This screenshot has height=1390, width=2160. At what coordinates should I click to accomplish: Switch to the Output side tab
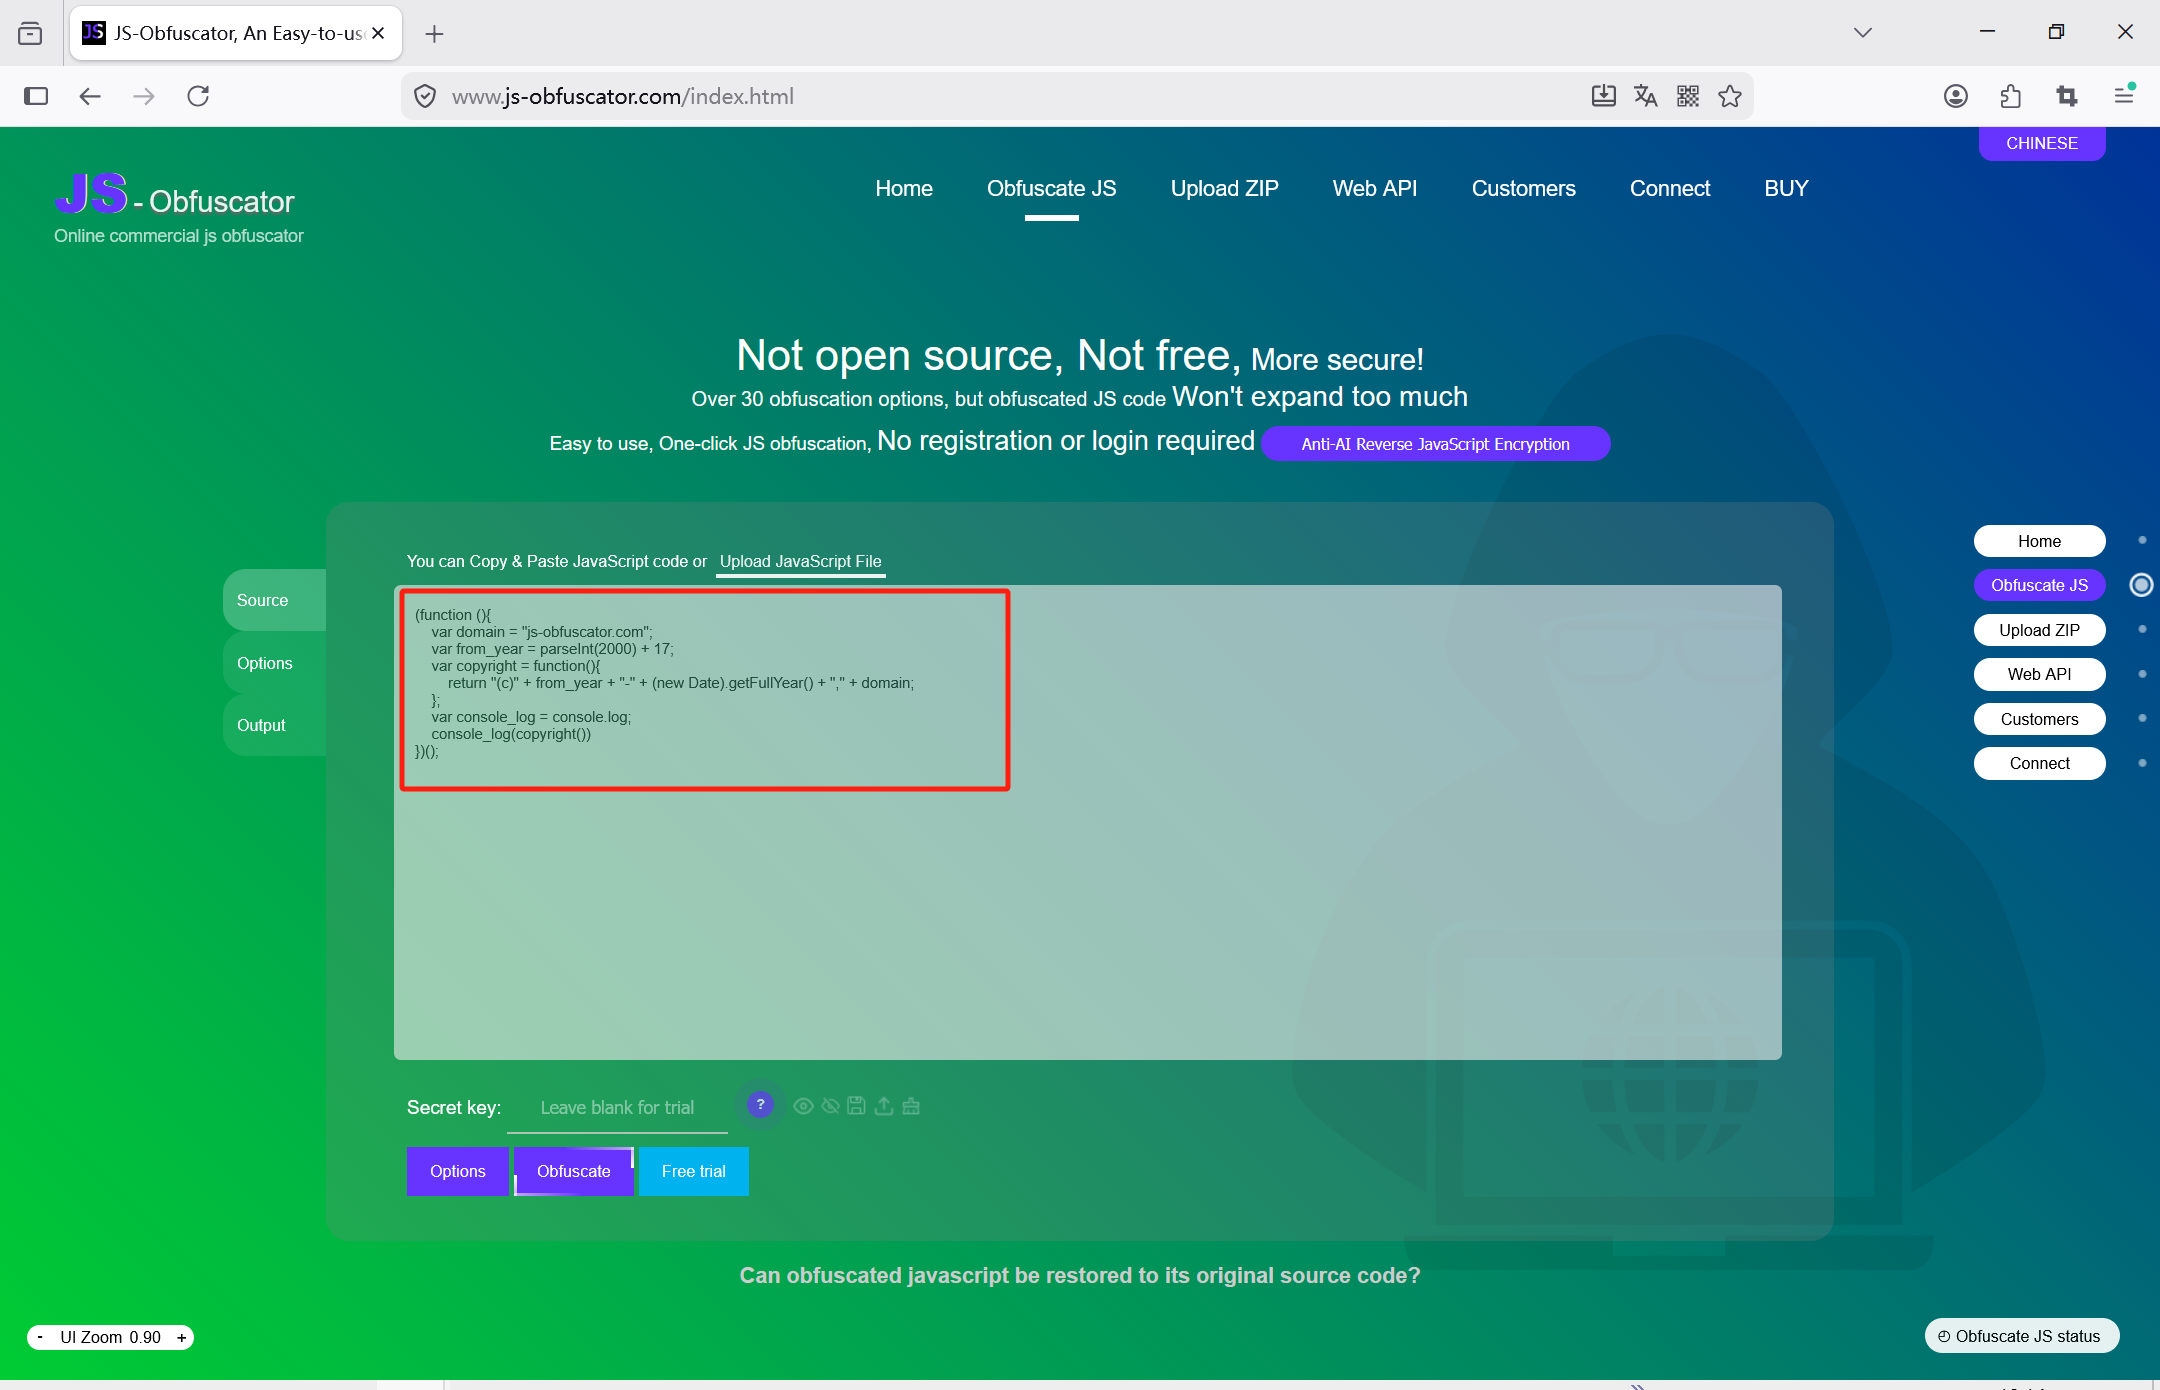click(275, 725)
